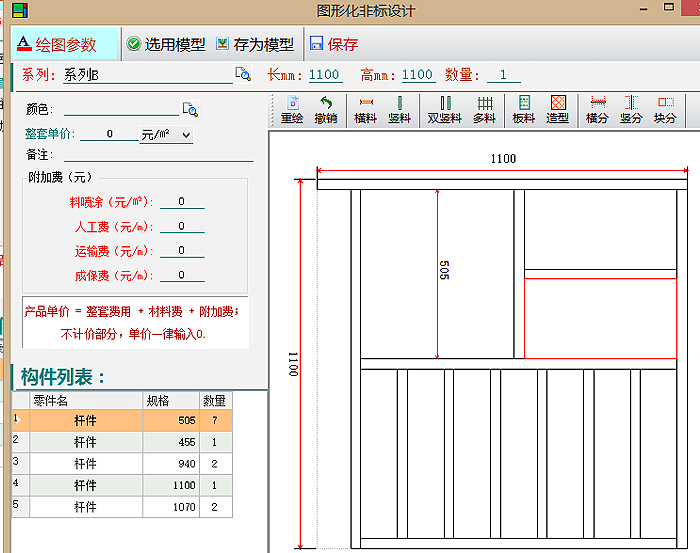
Task: Switch to 绘图参数 tab
Action: click(x=64, y=44)
